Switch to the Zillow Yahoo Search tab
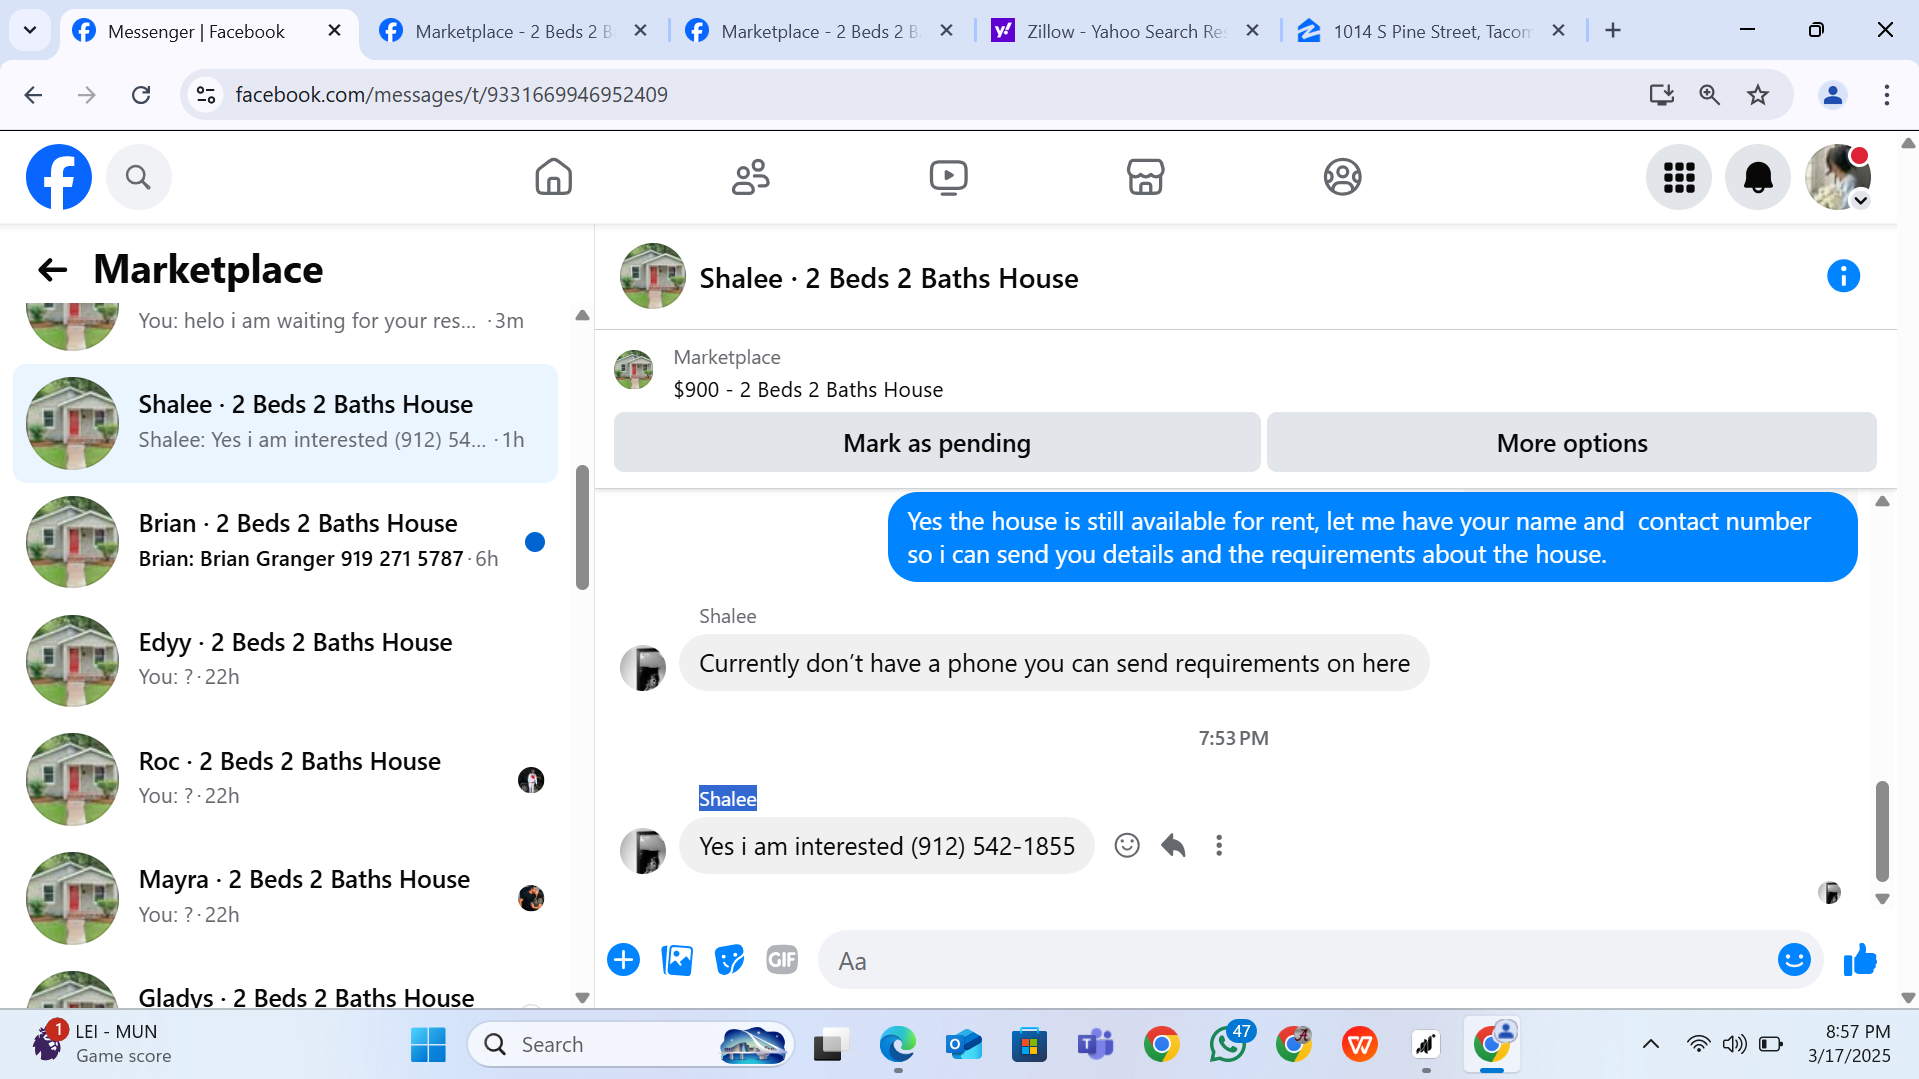The image size is (1919, 1079). tap(1124, 31)
